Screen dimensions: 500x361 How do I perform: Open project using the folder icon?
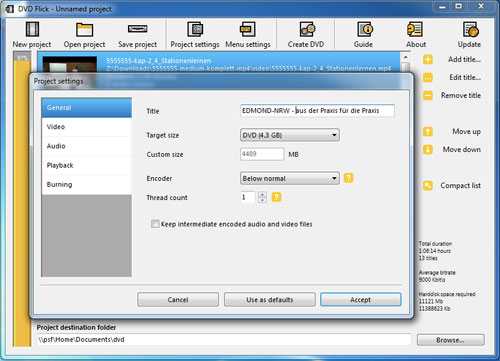(84, 29)
